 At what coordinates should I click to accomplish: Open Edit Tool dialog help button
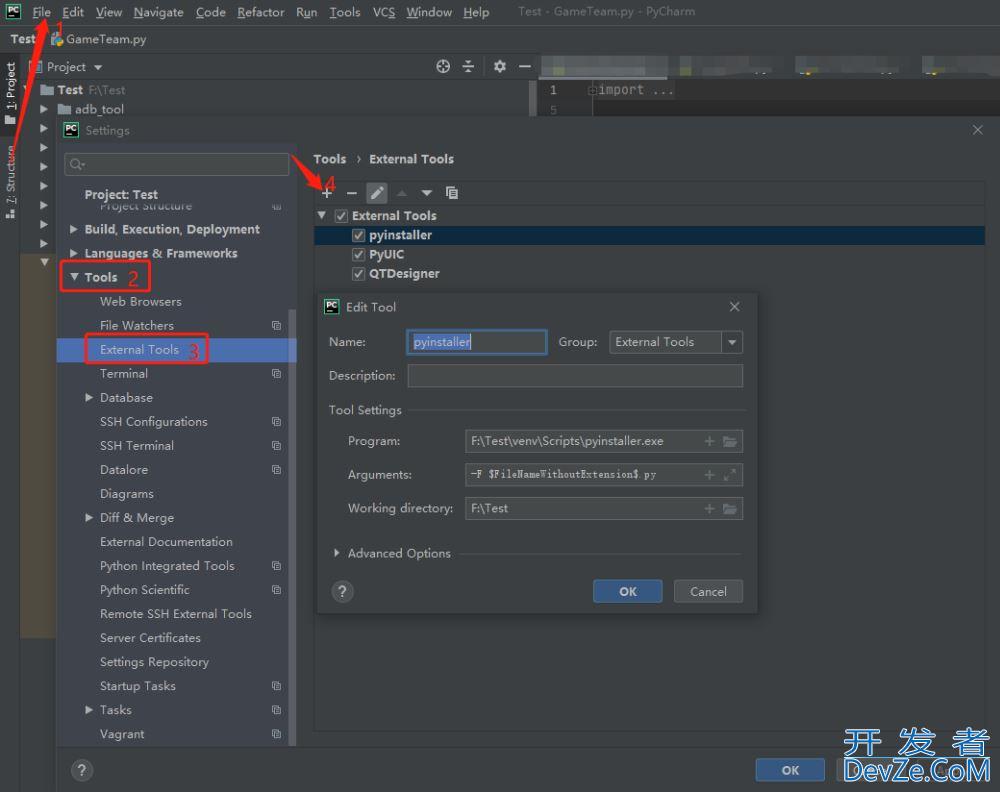coord(342,592)
